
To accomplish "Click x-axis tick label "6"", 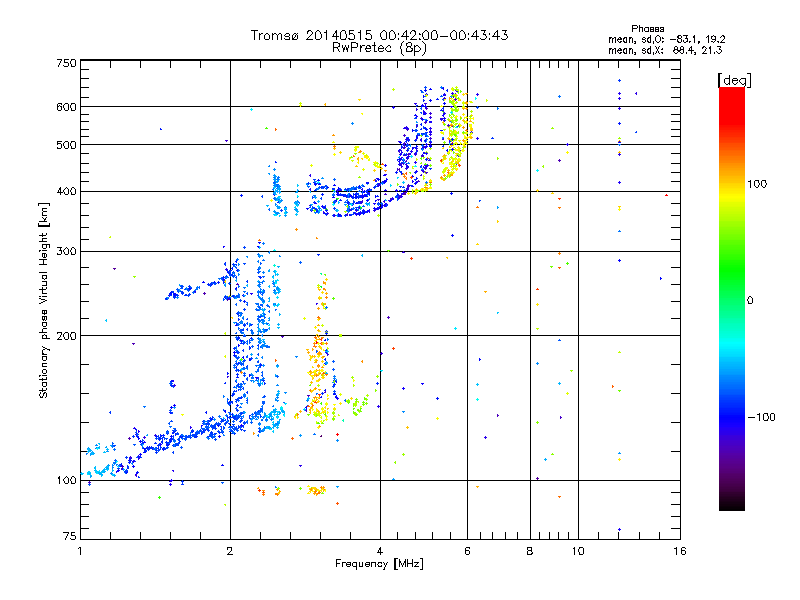I will (467, 551).
